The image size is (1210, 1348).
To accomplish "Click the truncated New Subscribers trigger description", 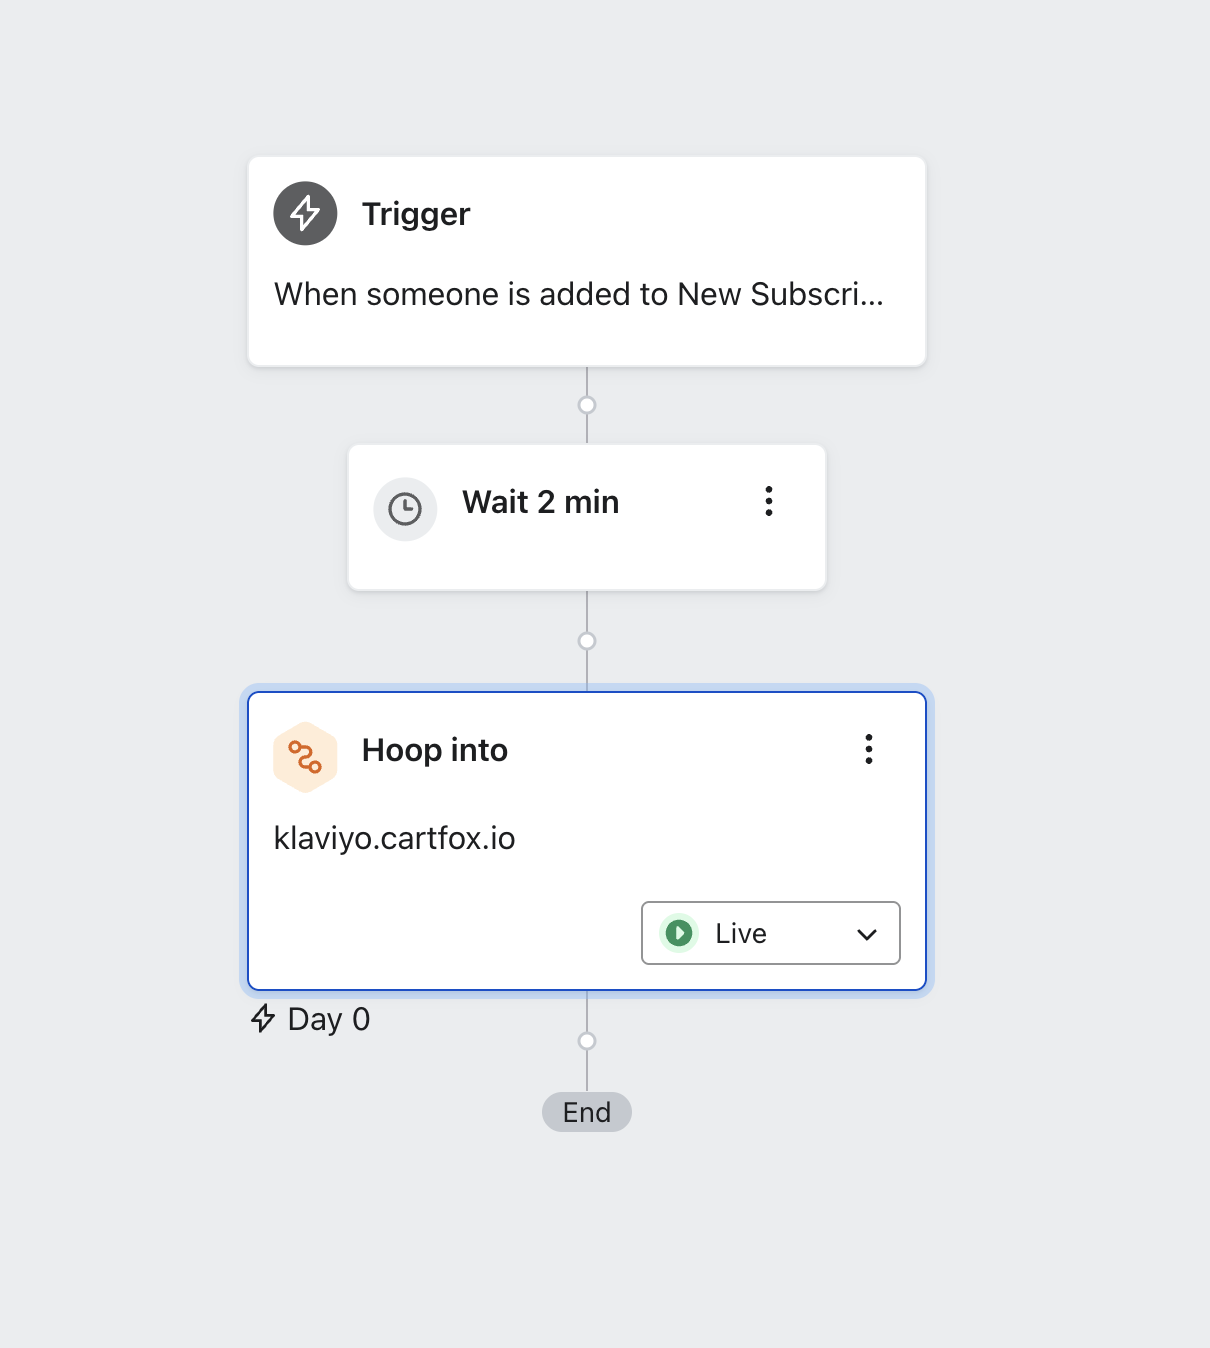I will click(580, 294).
